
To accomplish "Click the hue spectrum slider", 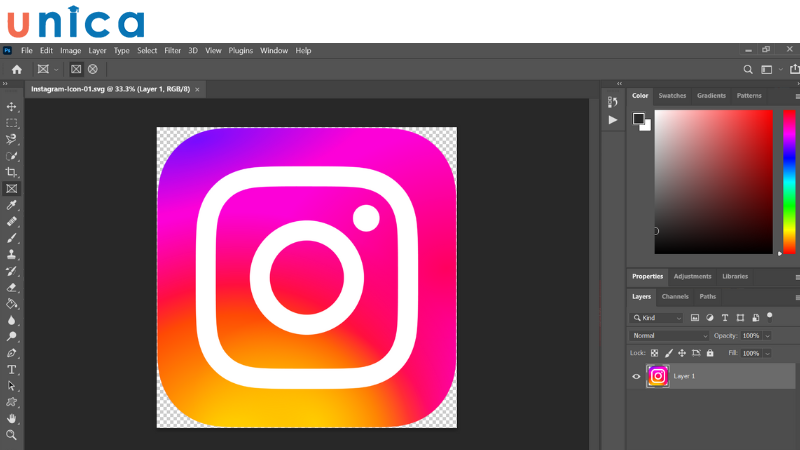I will (789, 182).
